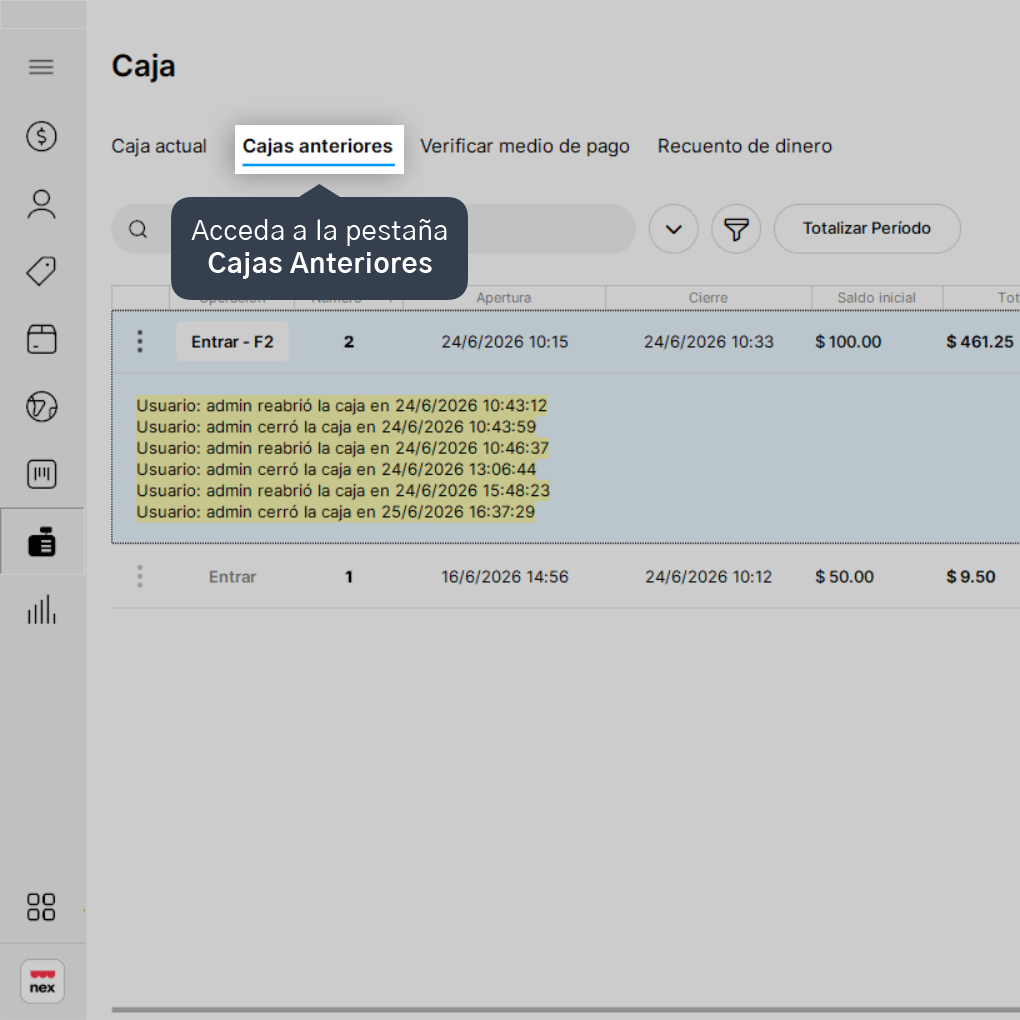Click the Entrar - F2 button

click(x=232, y=342)
